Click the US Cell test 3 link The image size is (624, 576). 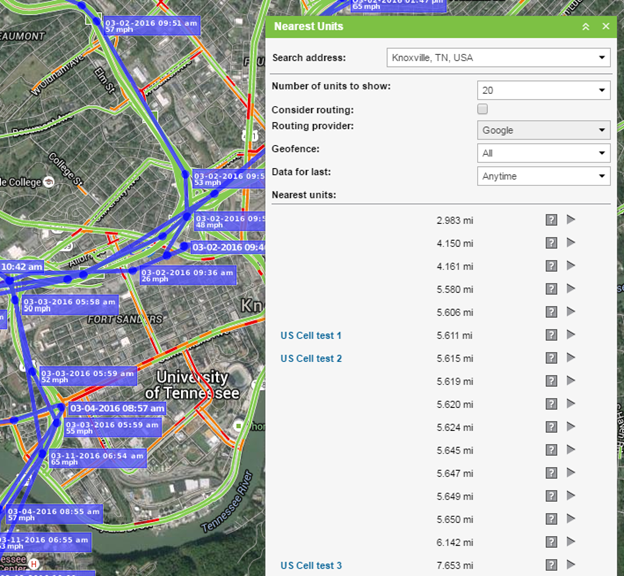click(311, 566)
